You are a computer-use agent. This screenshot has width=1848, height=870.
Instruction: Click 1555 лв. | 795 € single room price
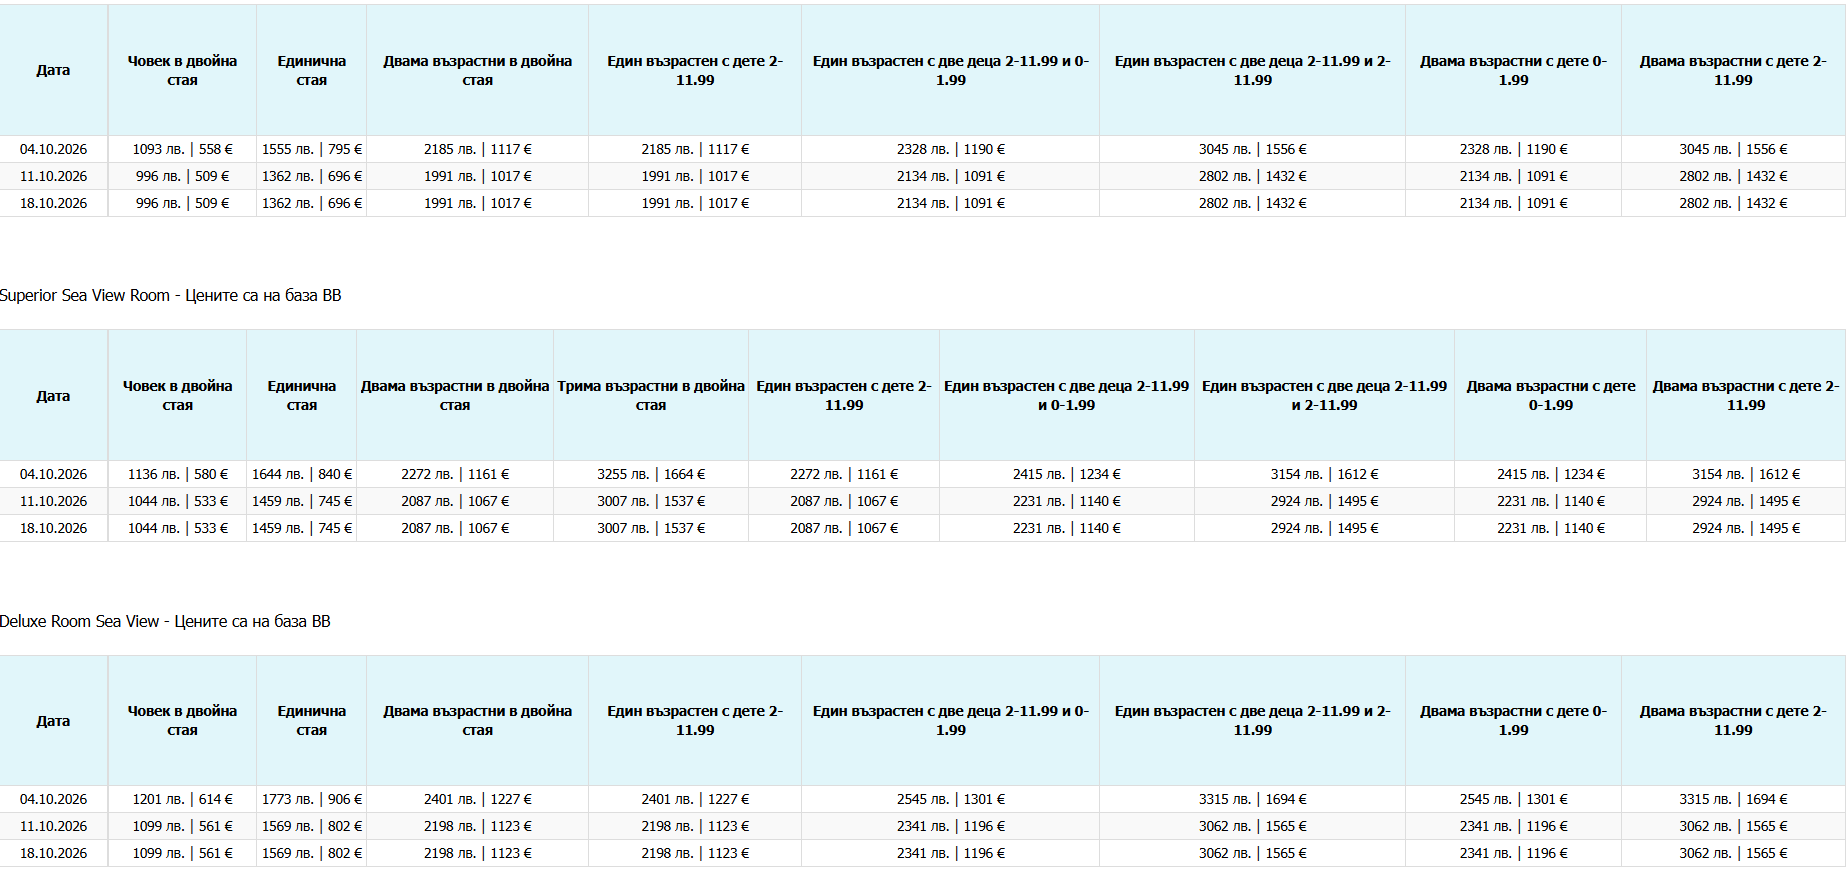(312, 149)
